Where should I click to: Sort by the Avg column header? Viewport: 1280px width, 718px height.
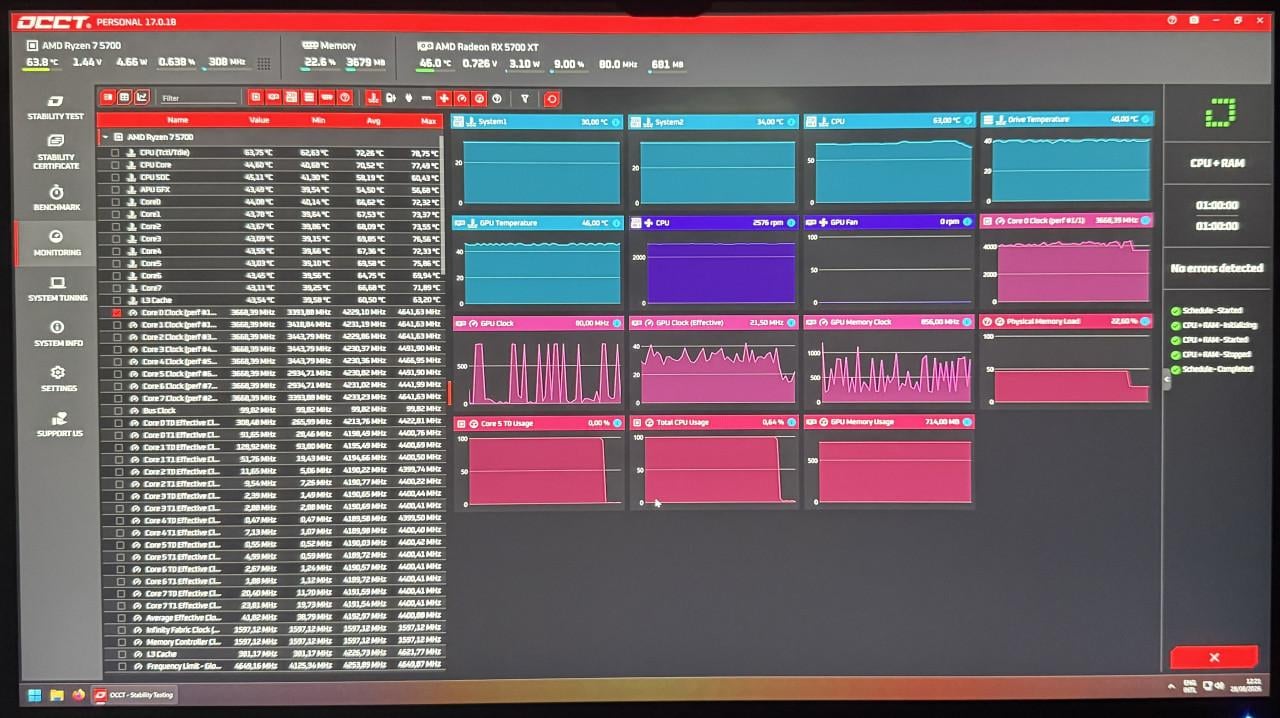coord(374,120)
